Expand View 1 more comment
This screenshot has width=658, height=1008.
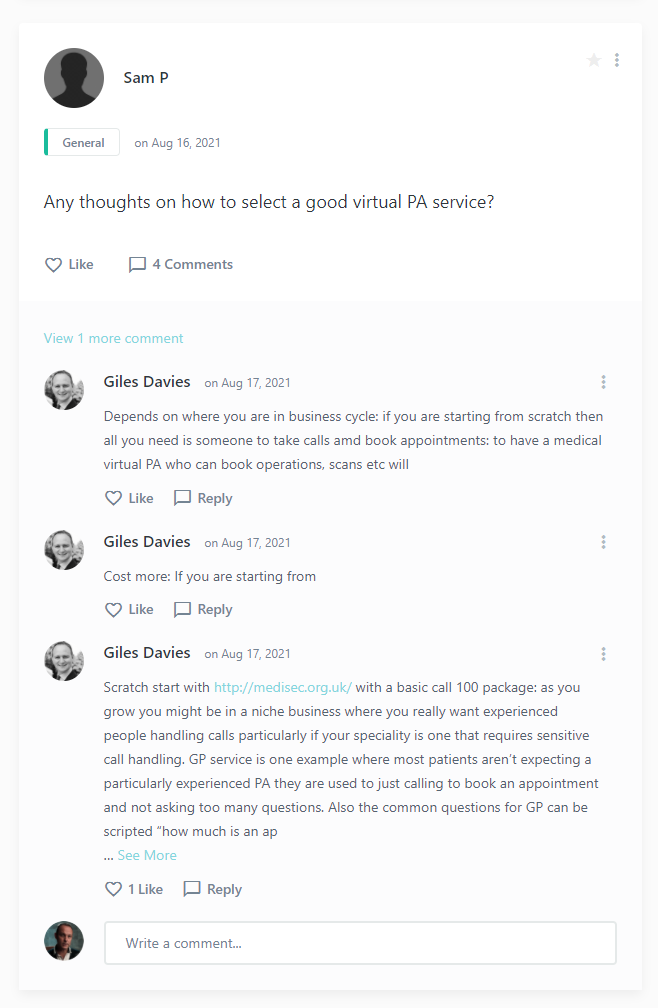coord(113,338)
